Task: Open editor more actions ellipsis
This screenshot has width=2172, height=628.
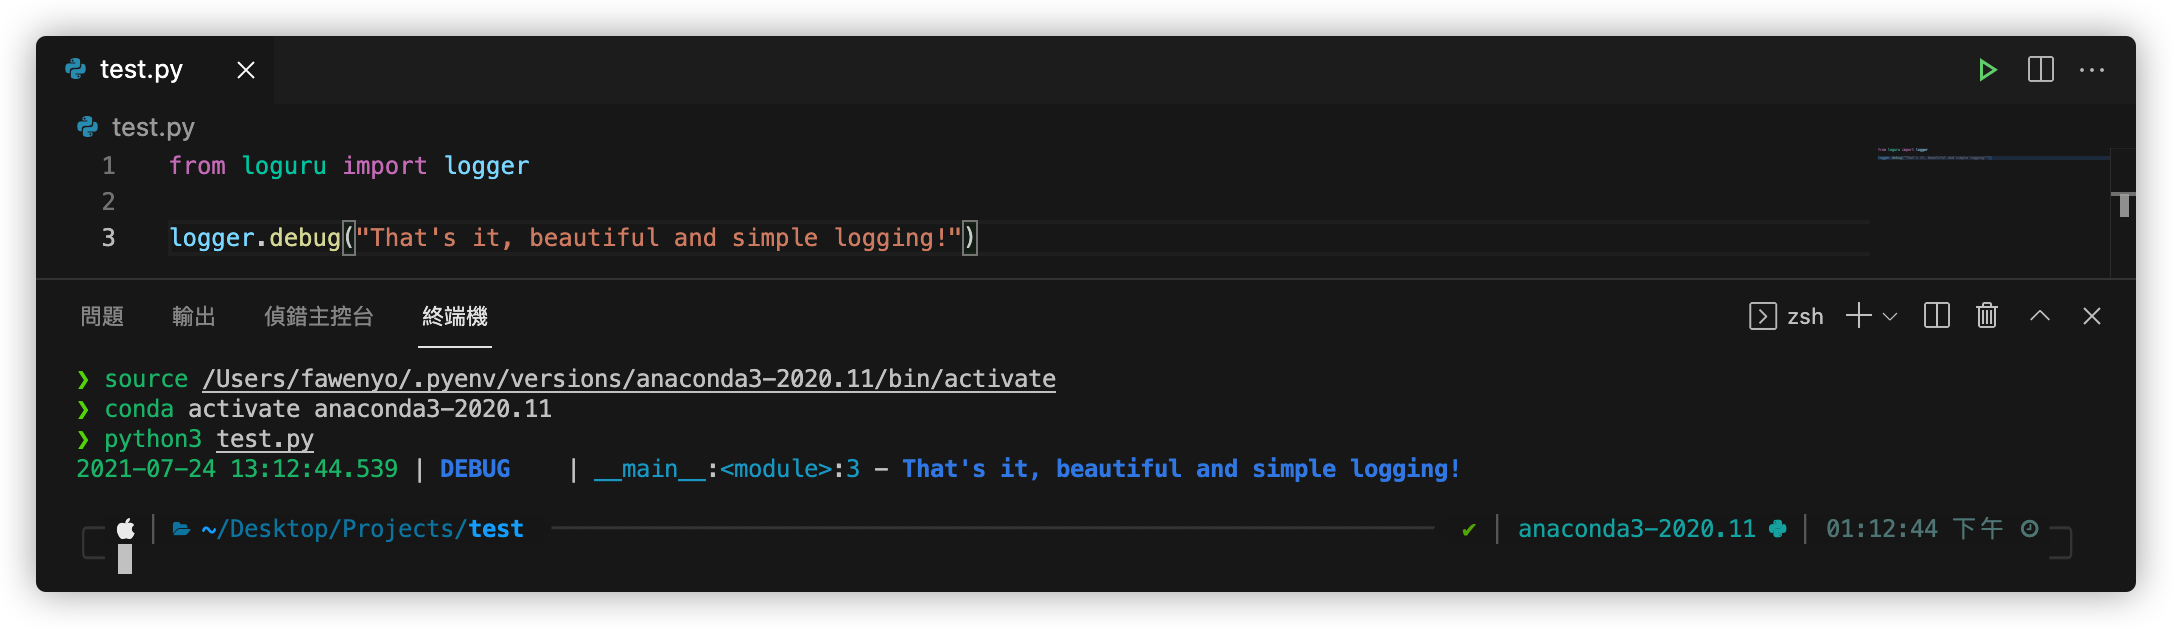Action: (x=2092, y=70)
